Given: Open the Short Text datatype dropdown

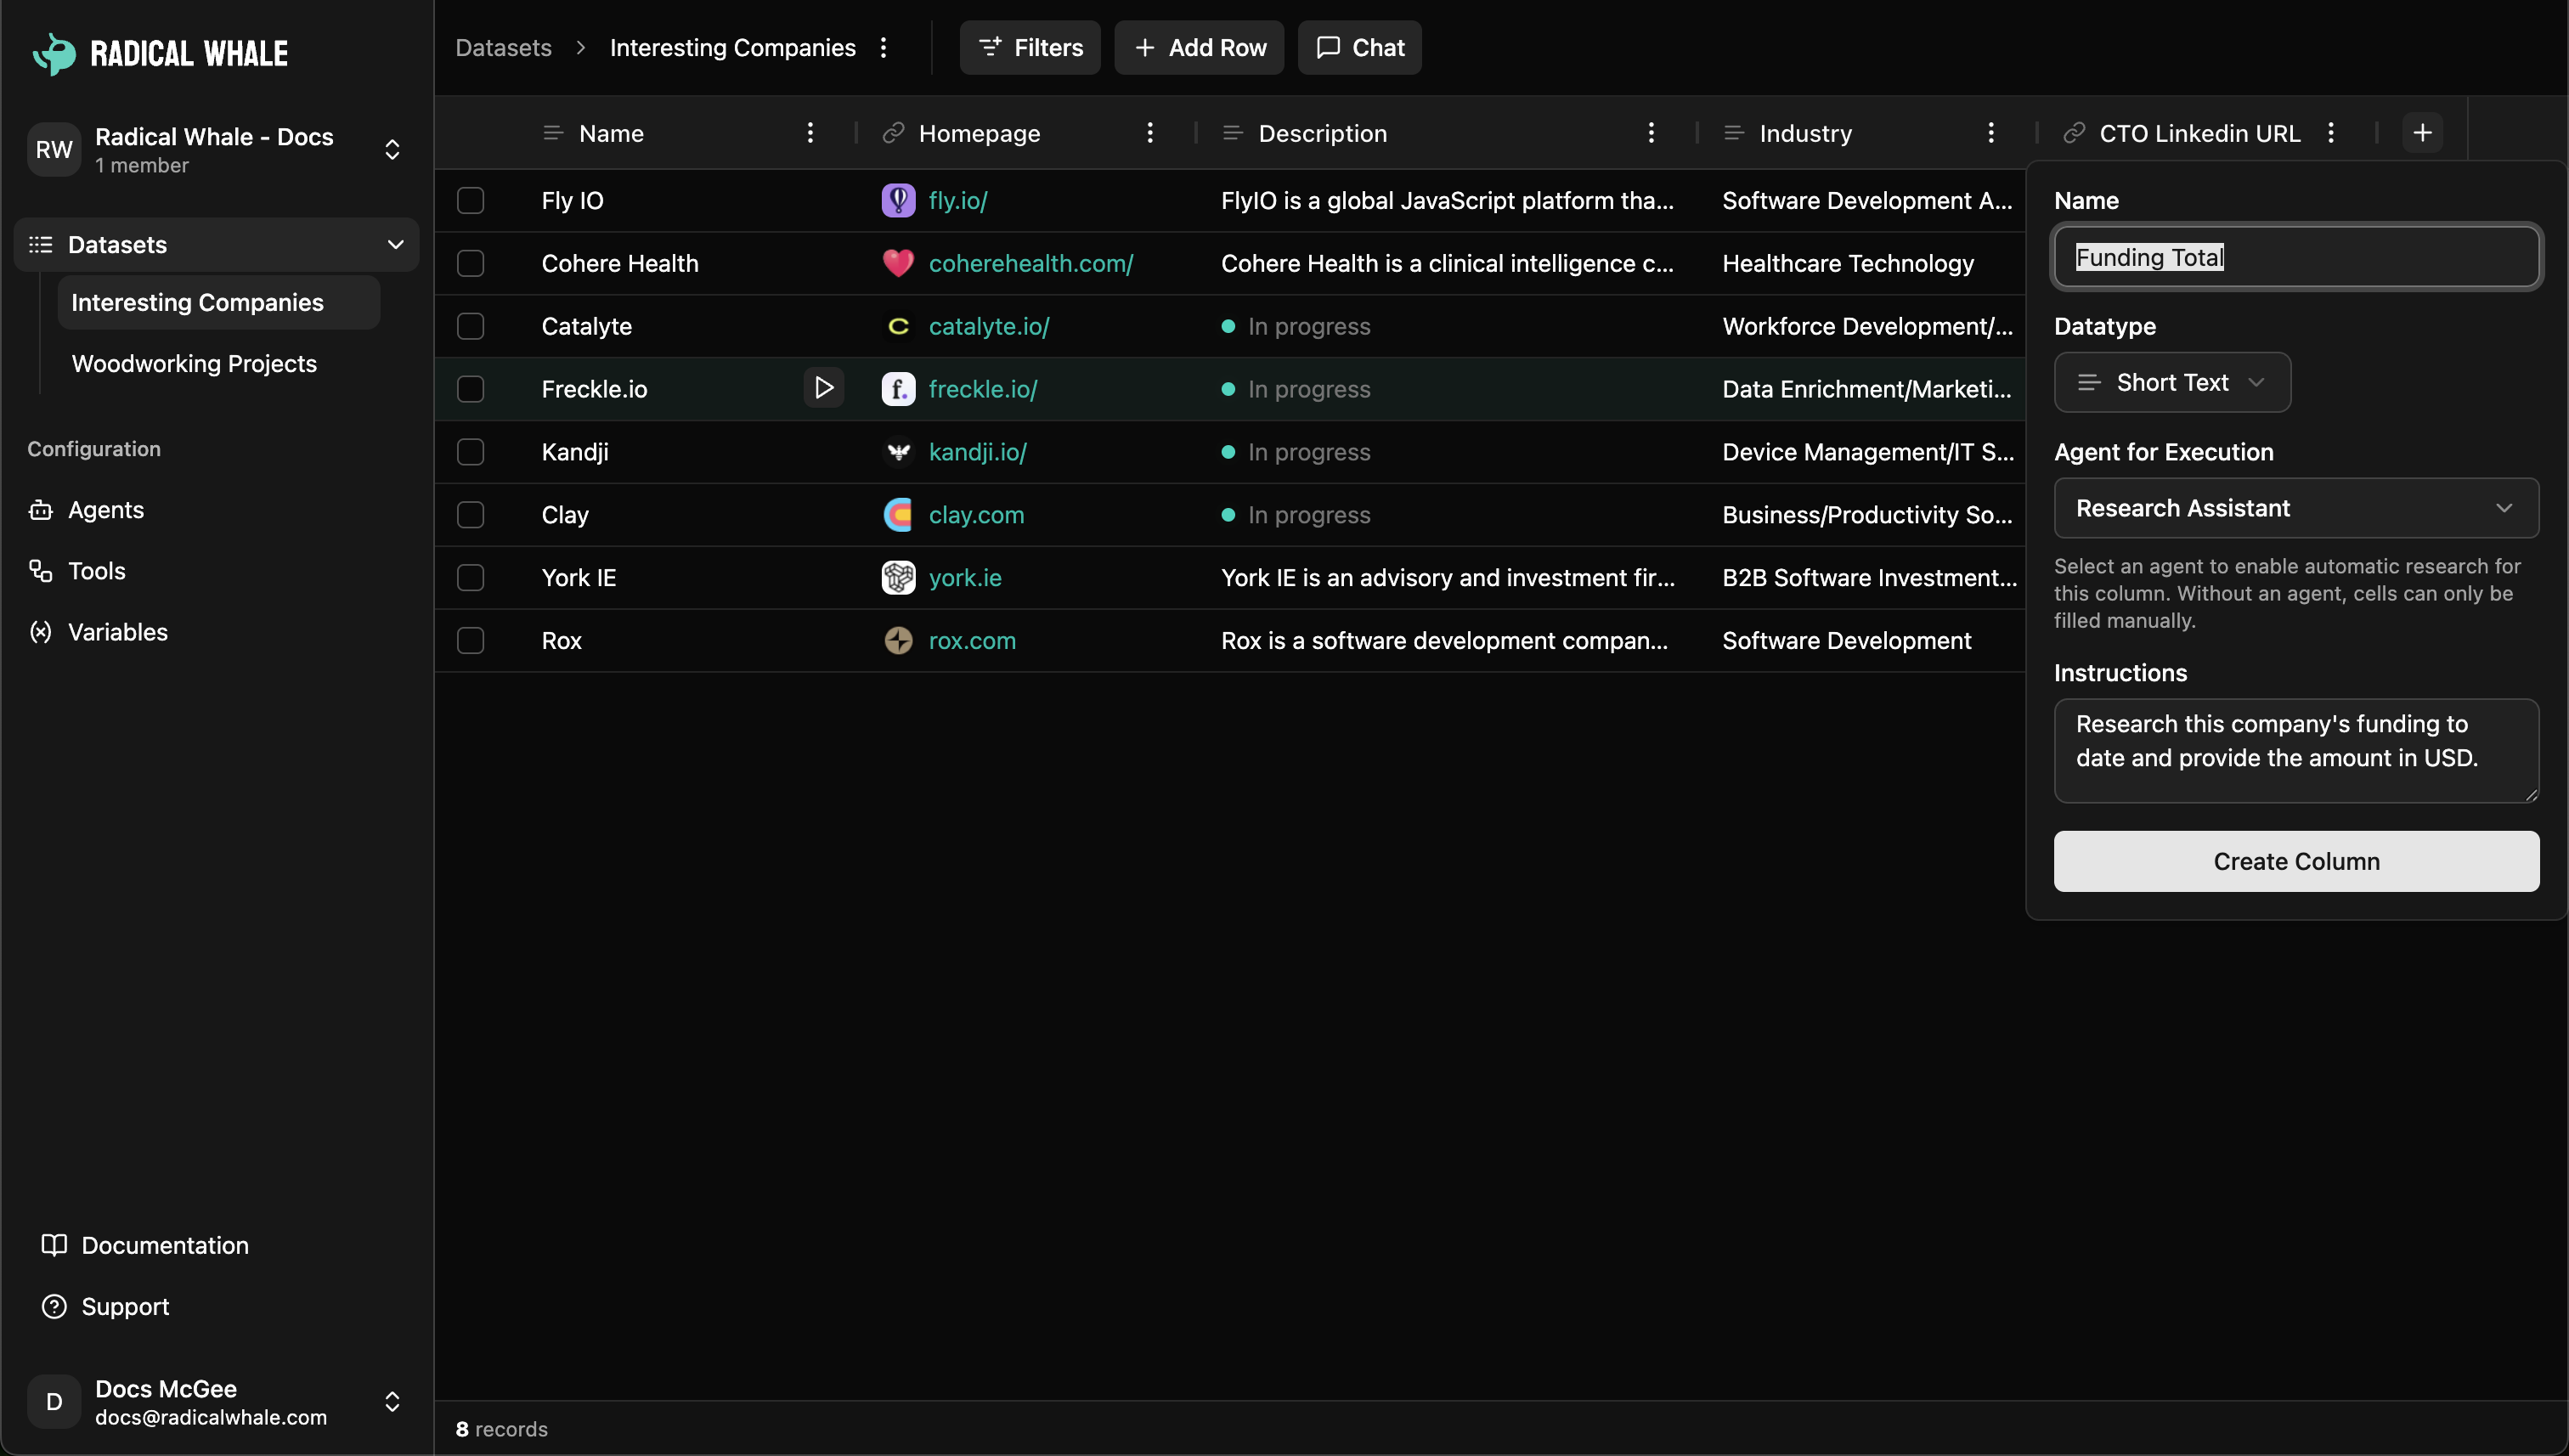Looking at the screenshot, I should tap(2171, 382).
